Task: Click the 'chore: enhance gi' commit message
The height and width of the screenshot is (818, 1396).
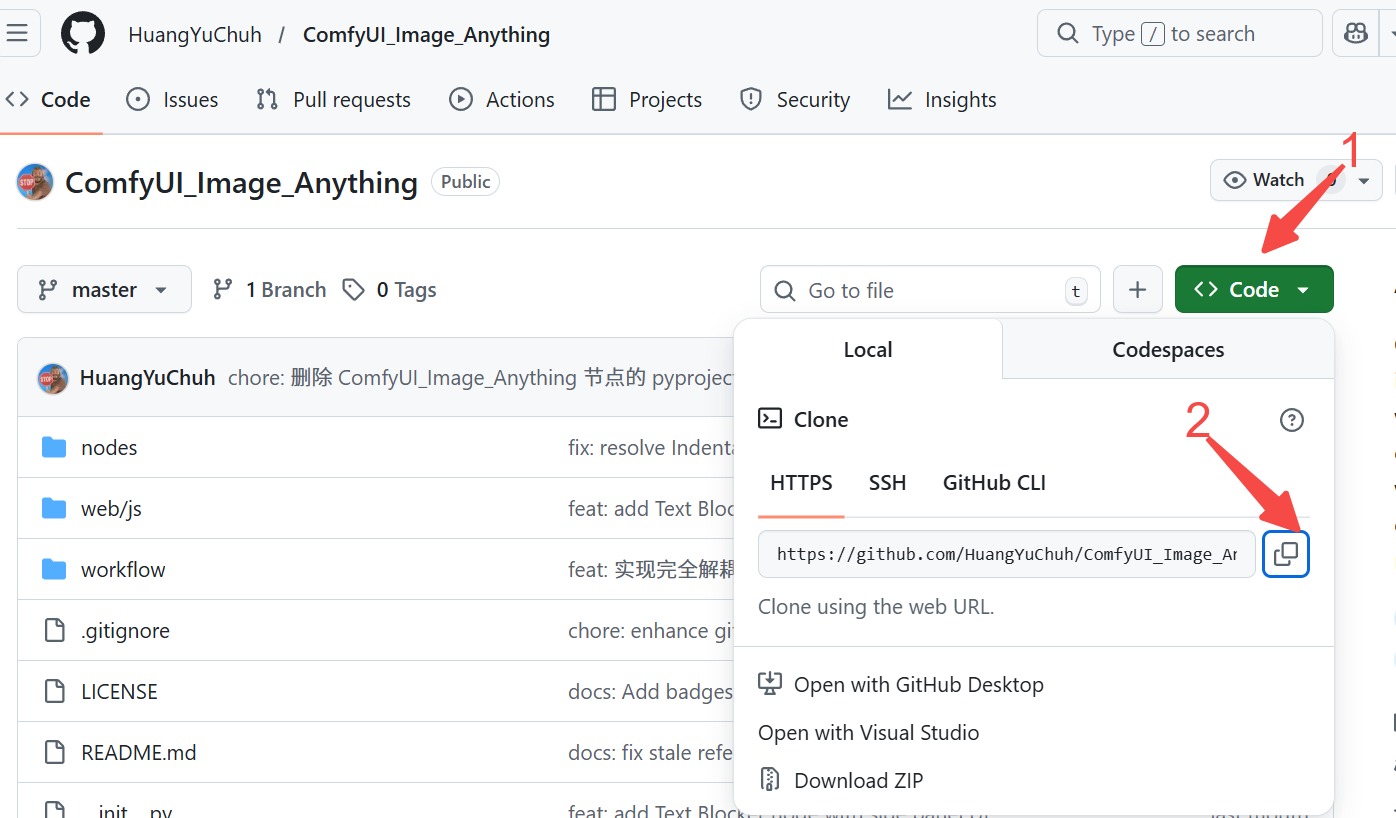Action: [651, 630]
